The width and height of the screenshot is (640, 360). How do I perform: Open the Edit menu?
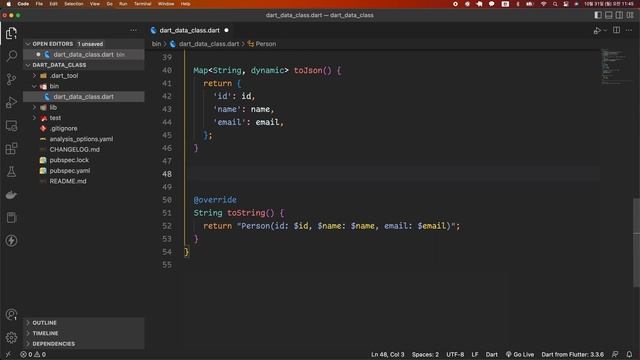tap(53, 4)
